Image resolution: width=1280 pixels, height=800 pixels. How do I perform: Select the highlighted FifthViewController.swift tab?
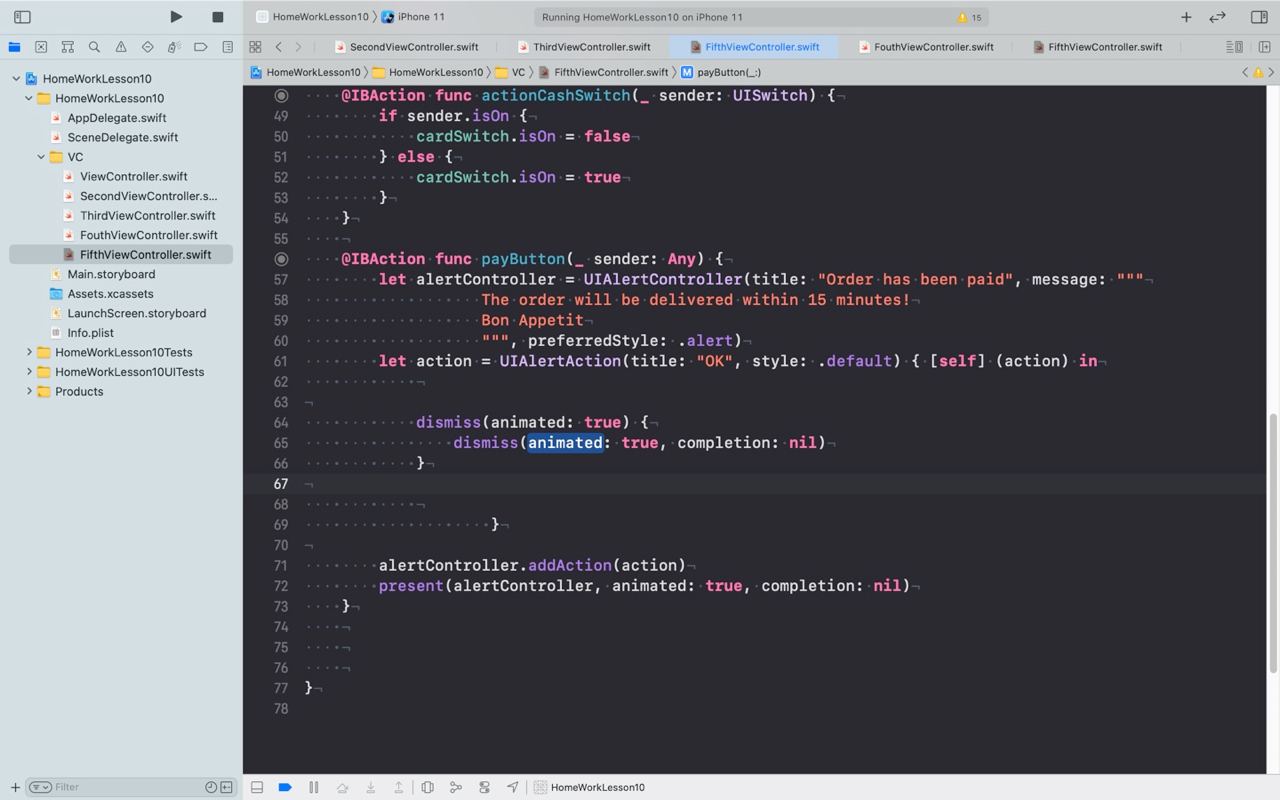click(x=755, y=47)
